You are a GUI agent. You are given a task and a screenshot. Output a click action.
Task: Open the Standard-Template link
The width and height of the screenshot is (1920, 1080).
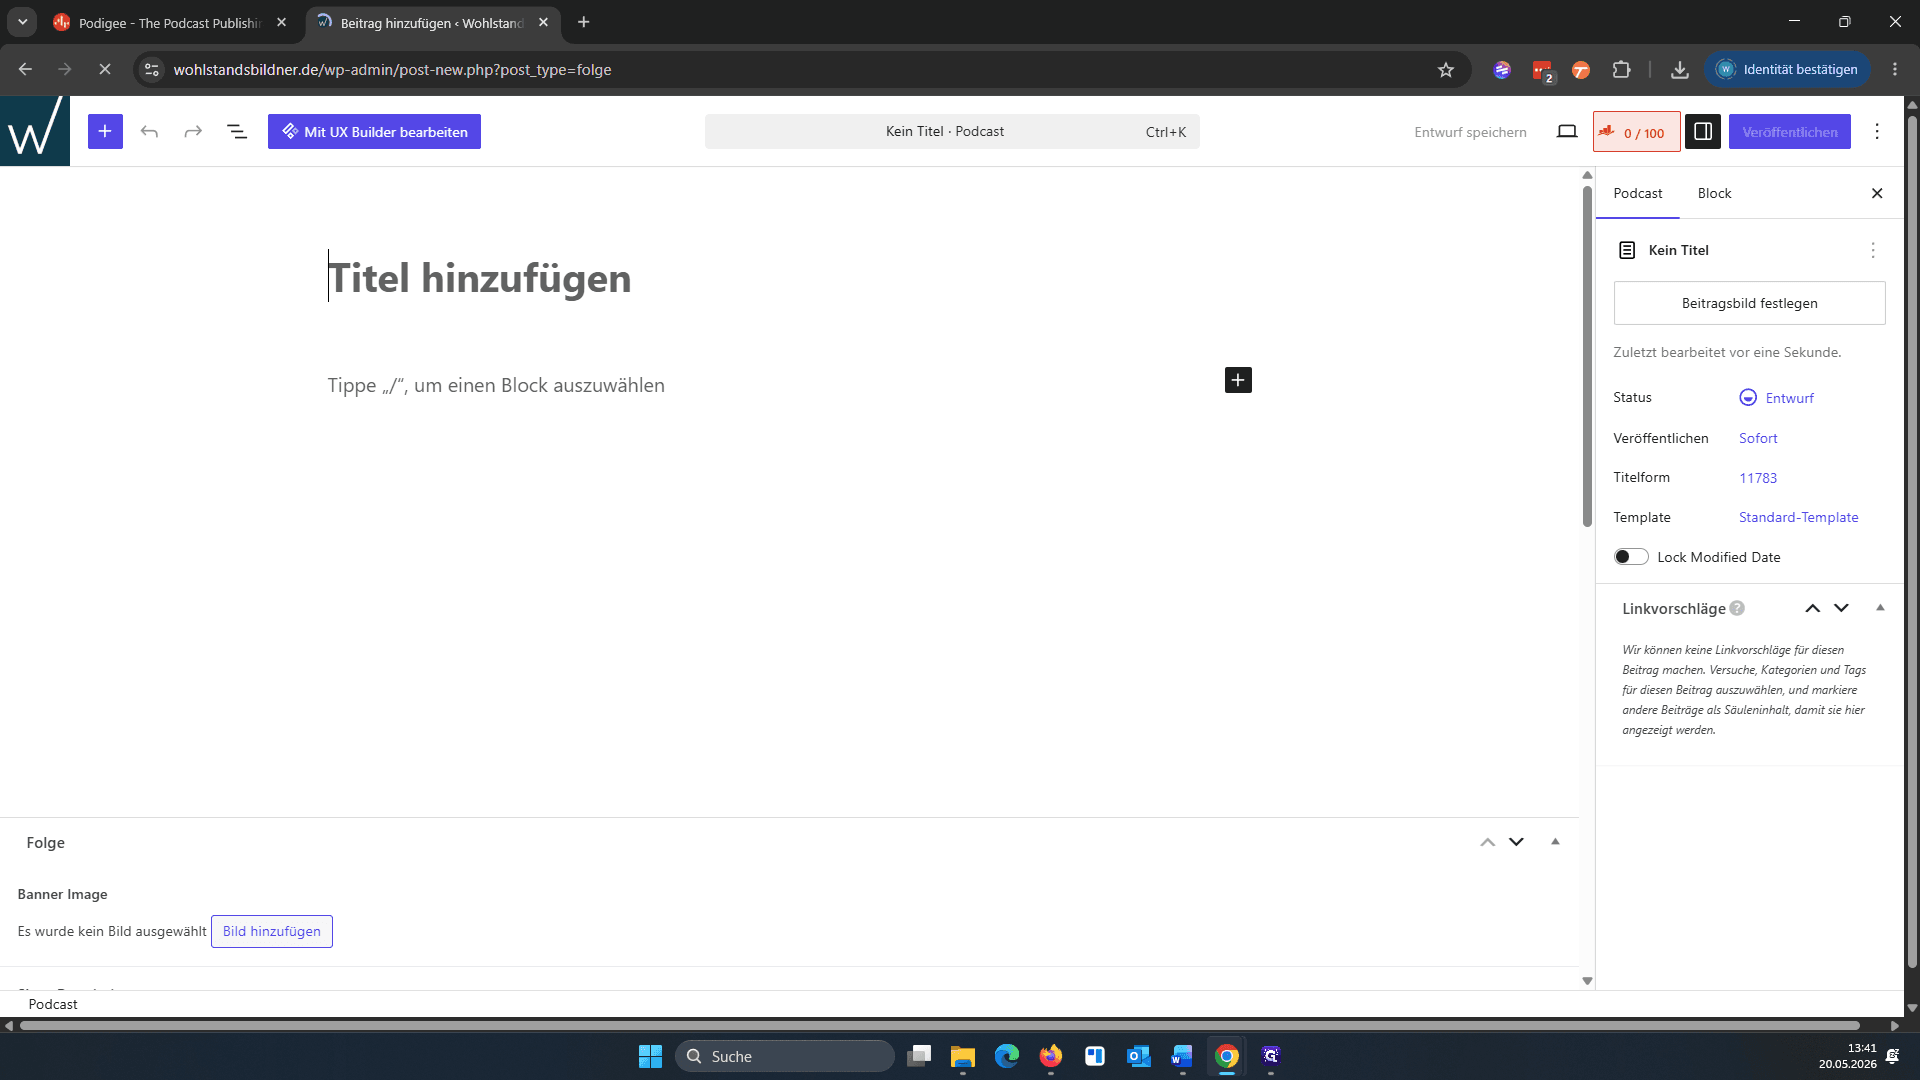pos(1798,517)
